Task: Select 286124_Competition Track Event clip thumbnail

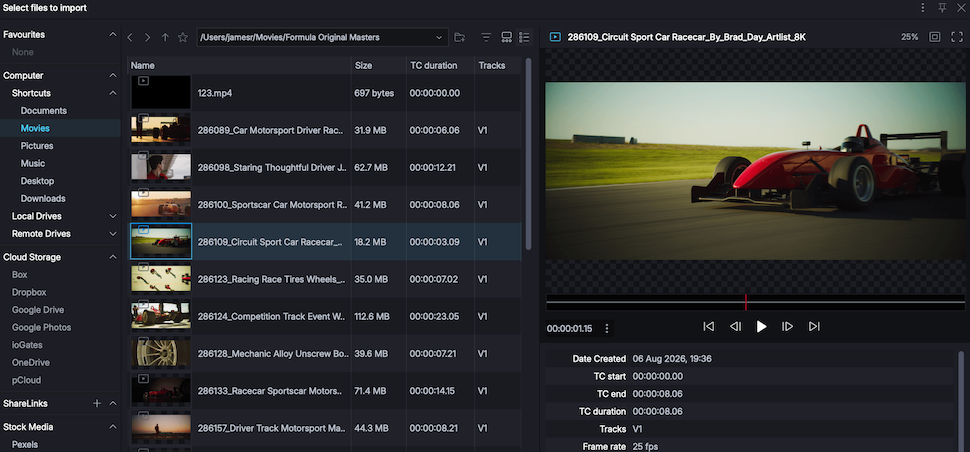Action: 161,316
